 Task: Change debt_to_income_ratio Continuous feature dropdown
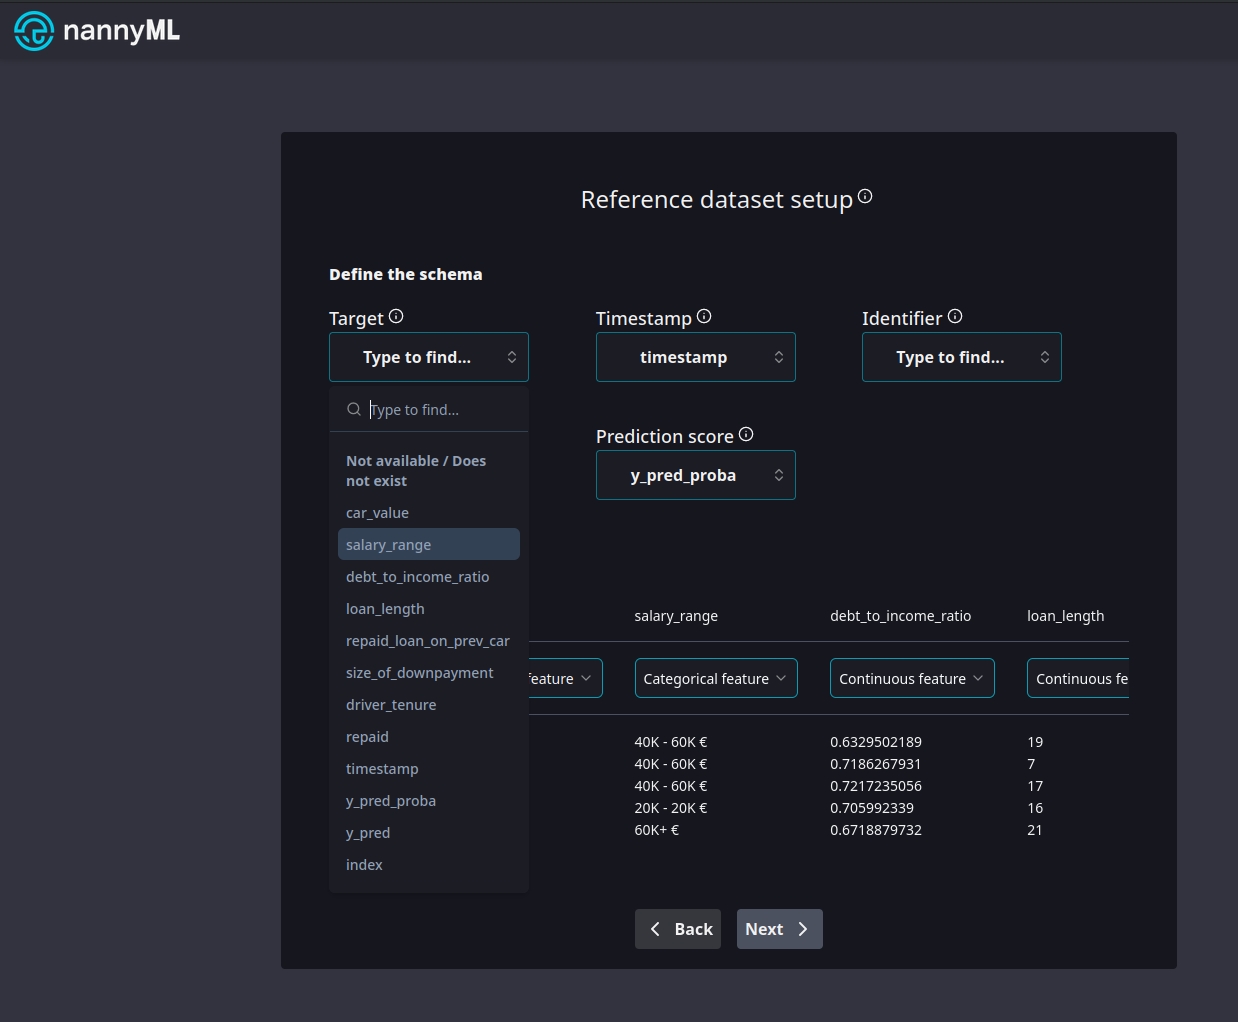coord(911,678)
